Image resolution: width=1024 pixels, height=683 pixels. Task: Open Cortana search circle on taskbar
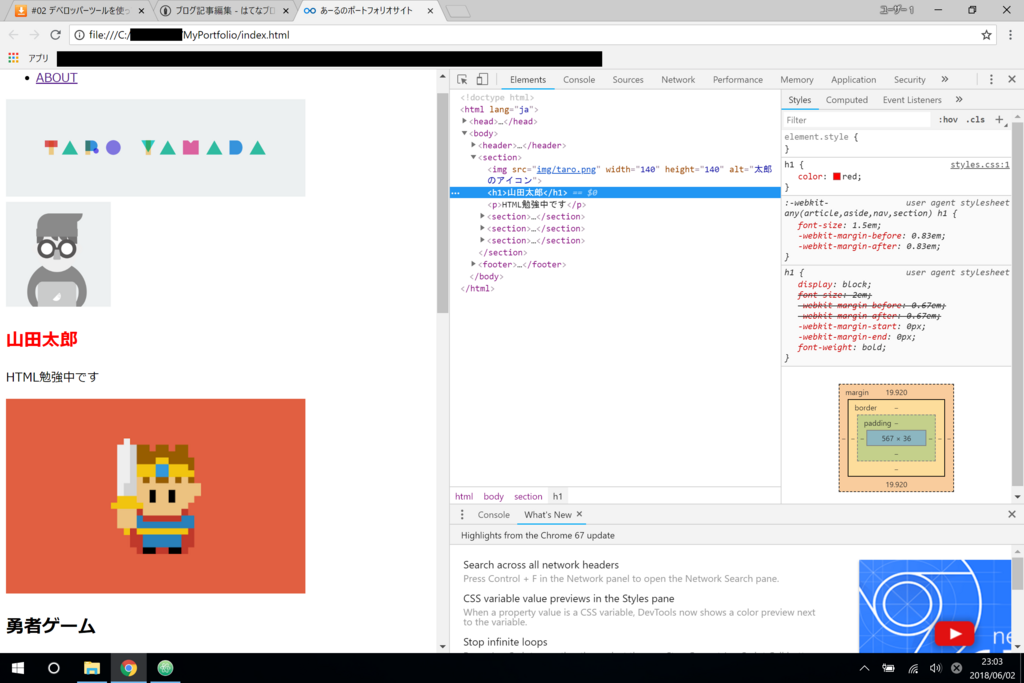click(54, 668)
